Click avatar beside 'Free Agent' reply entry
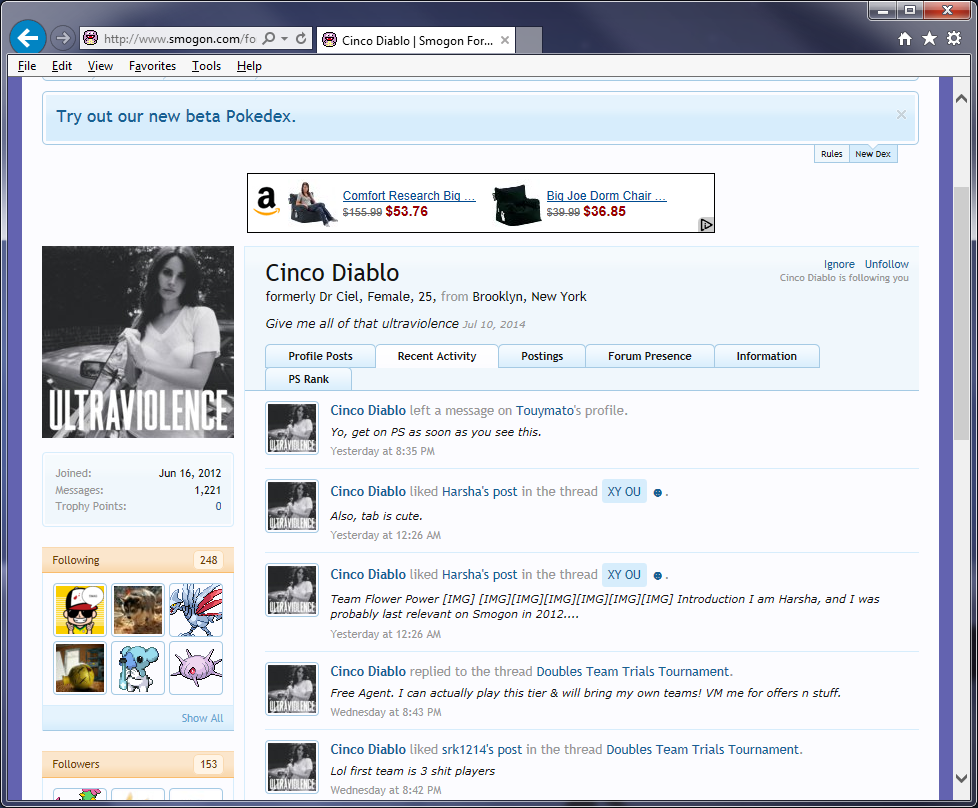Image resolution: width=978 pixels, height=808 pixels. (x=292, y=689)
